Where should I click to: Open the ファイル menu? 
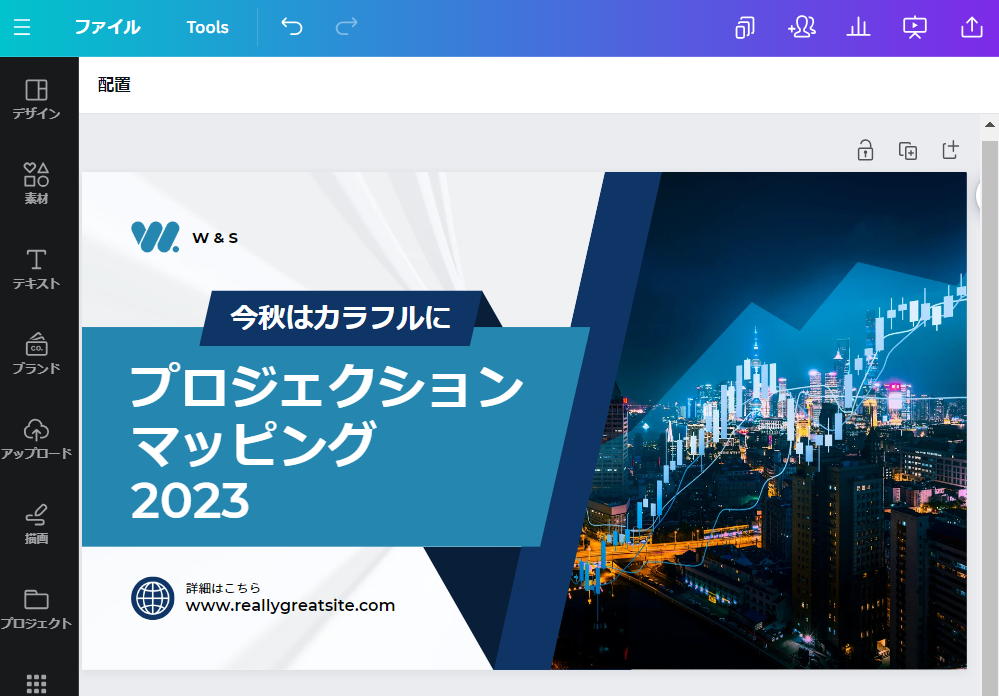(x=107, y=27)
